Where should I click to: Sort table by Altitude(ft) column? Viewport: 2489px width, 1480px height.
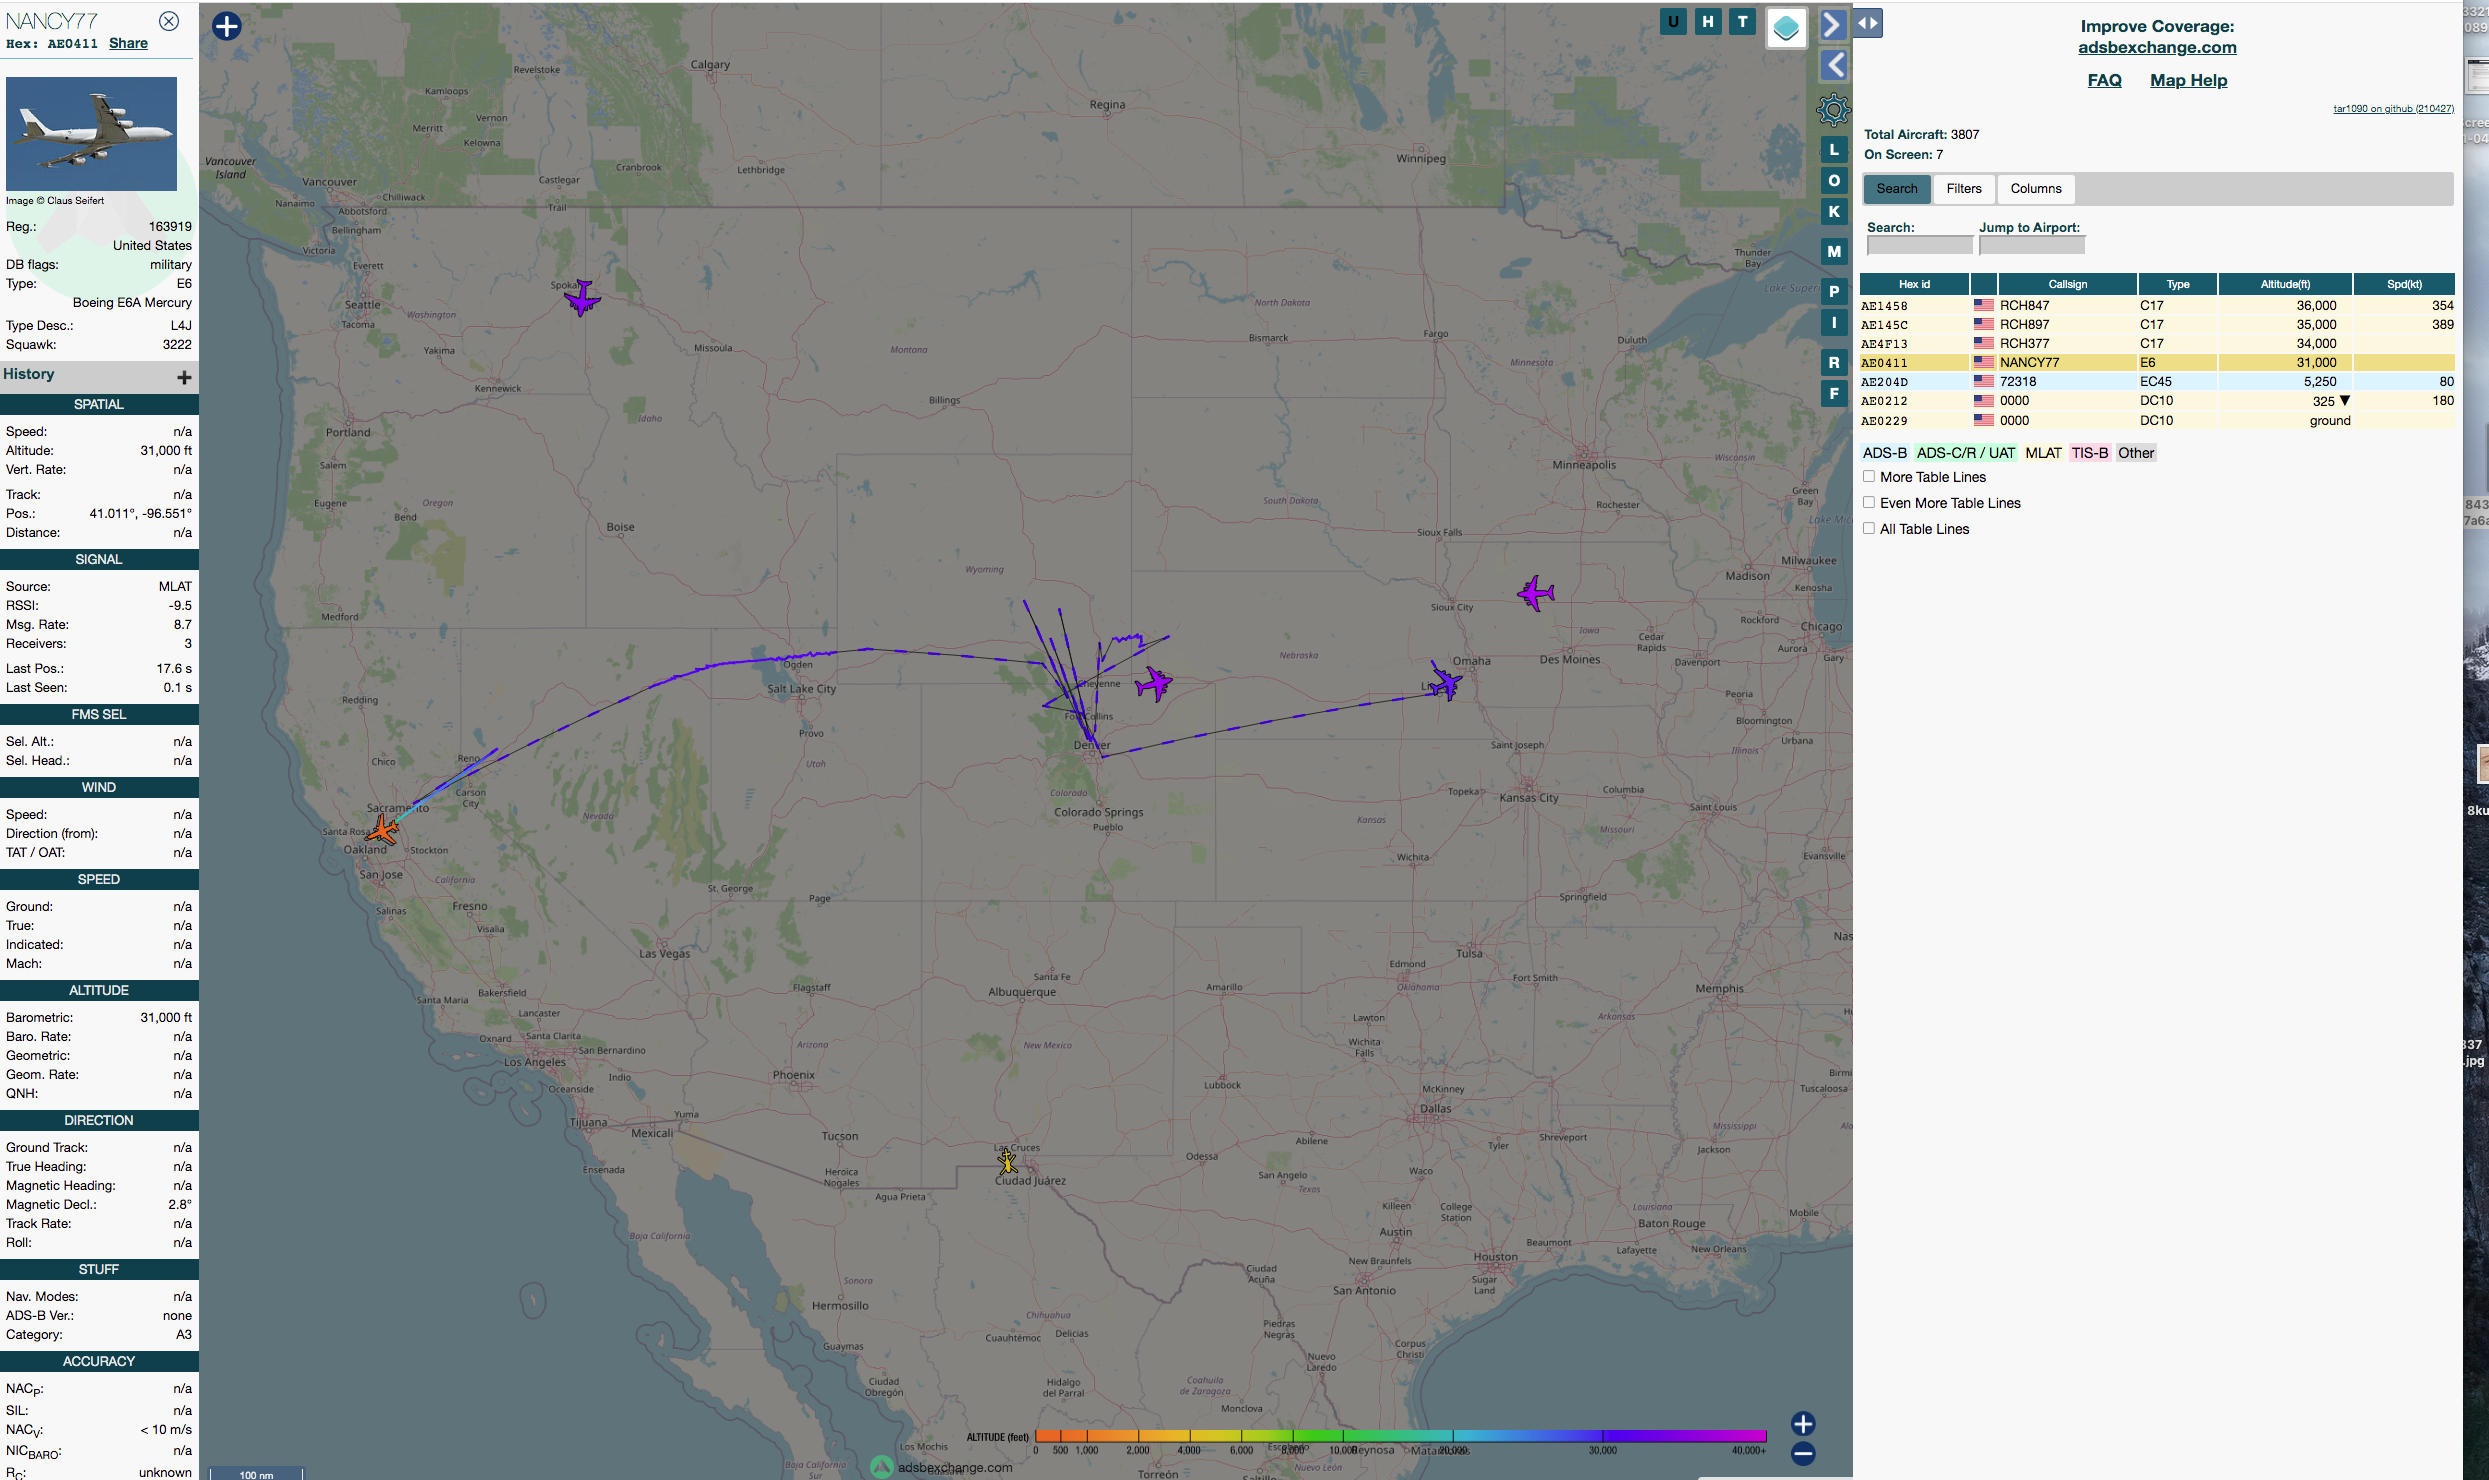tap(2285, 284)
